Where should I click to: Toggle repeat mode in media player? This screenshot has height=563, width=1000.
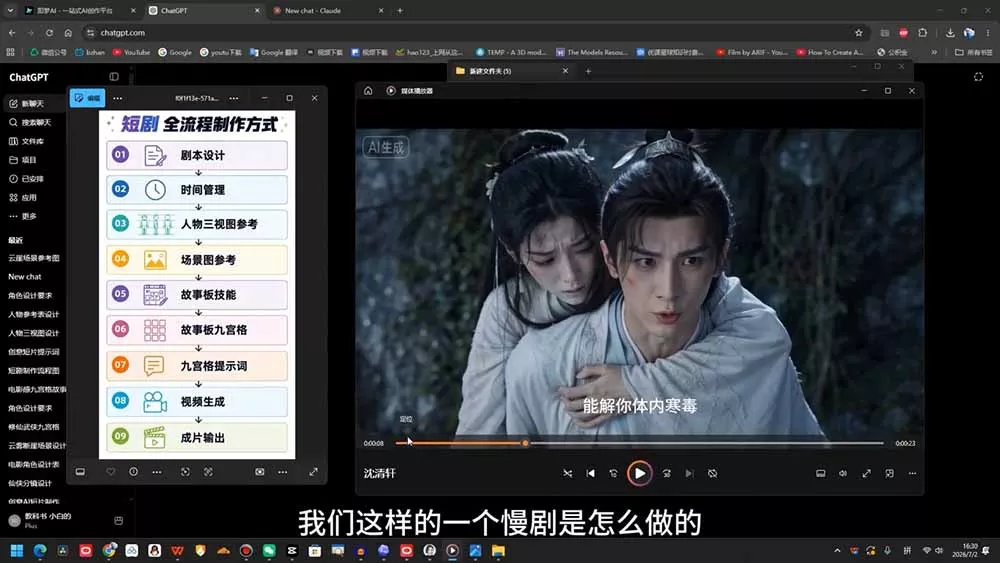click(x=712, y=474)
